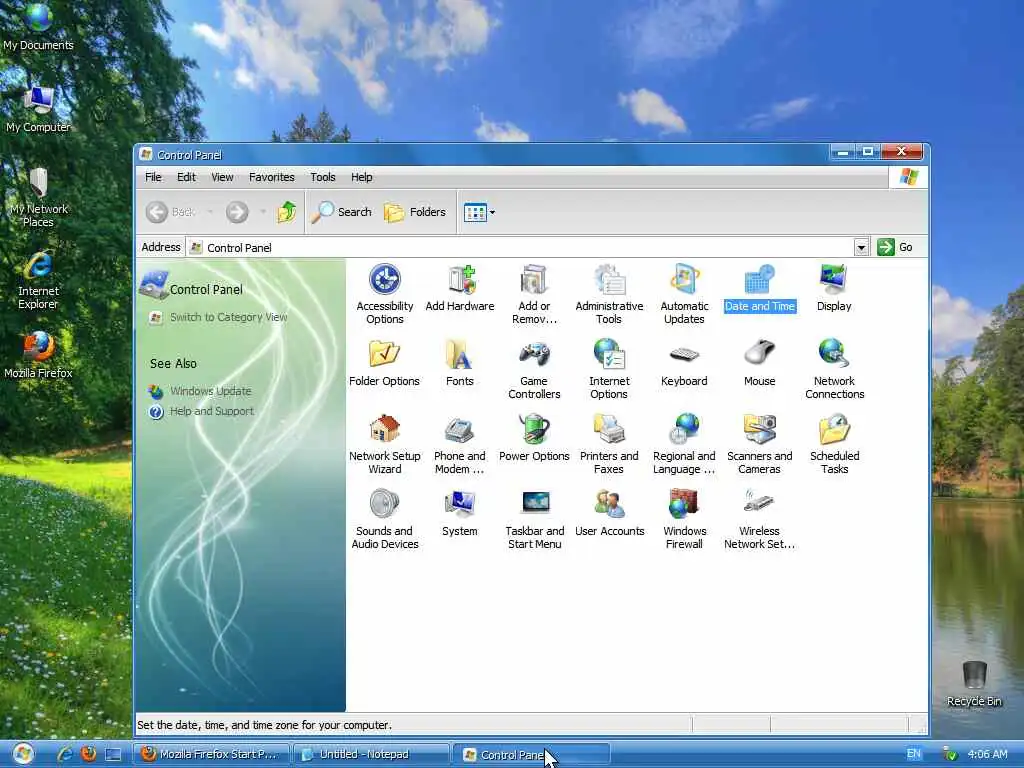Viewport: 1024px width, 768px height.
Task: Open User Accounts
Action: [x=609, y=513]
